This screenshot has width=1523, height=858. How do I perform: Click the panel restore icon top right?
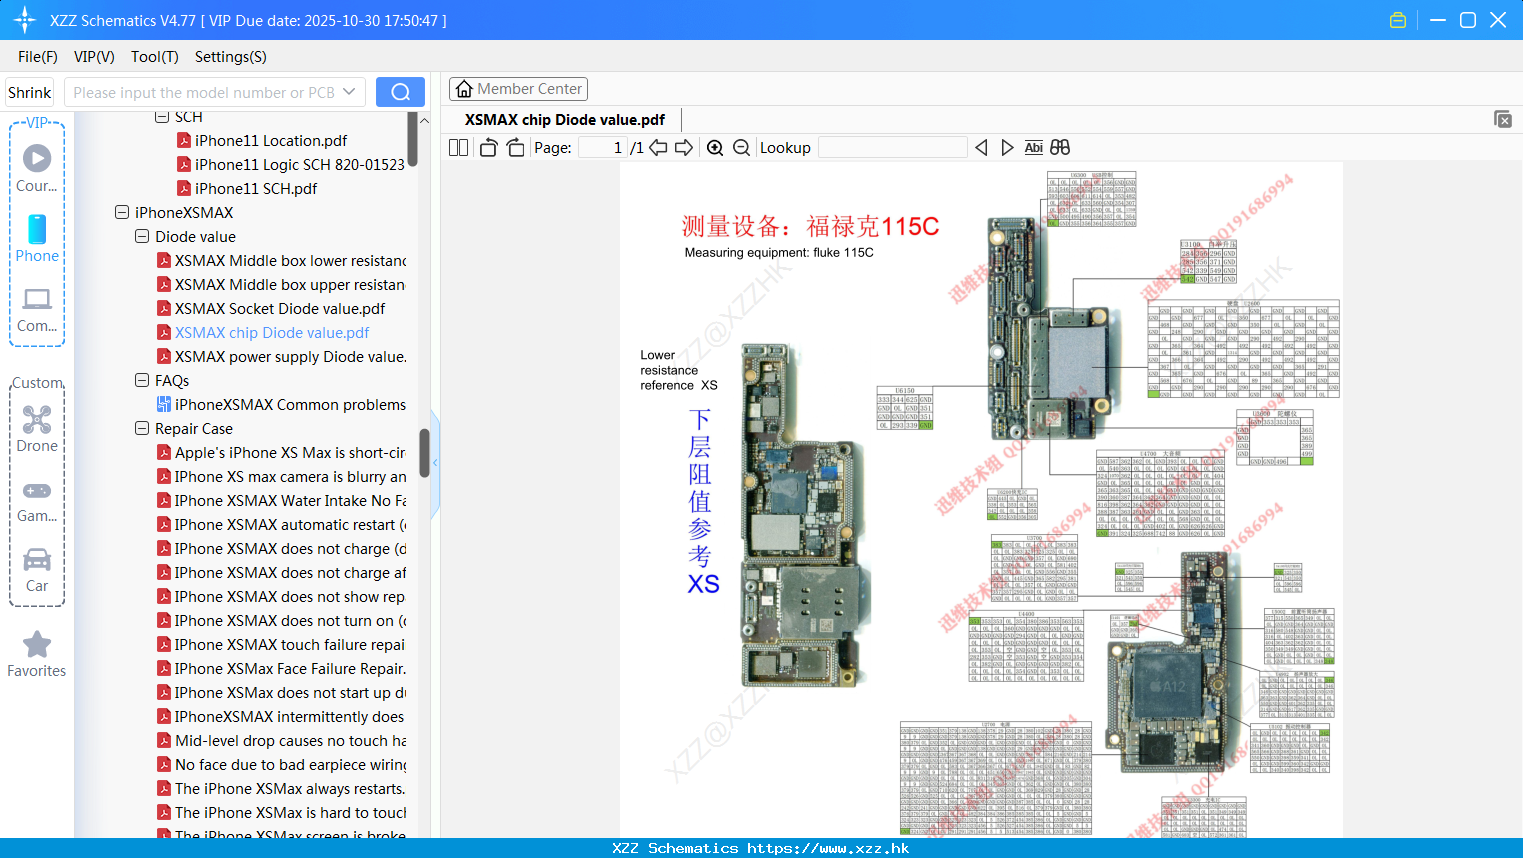[1503, 119]
